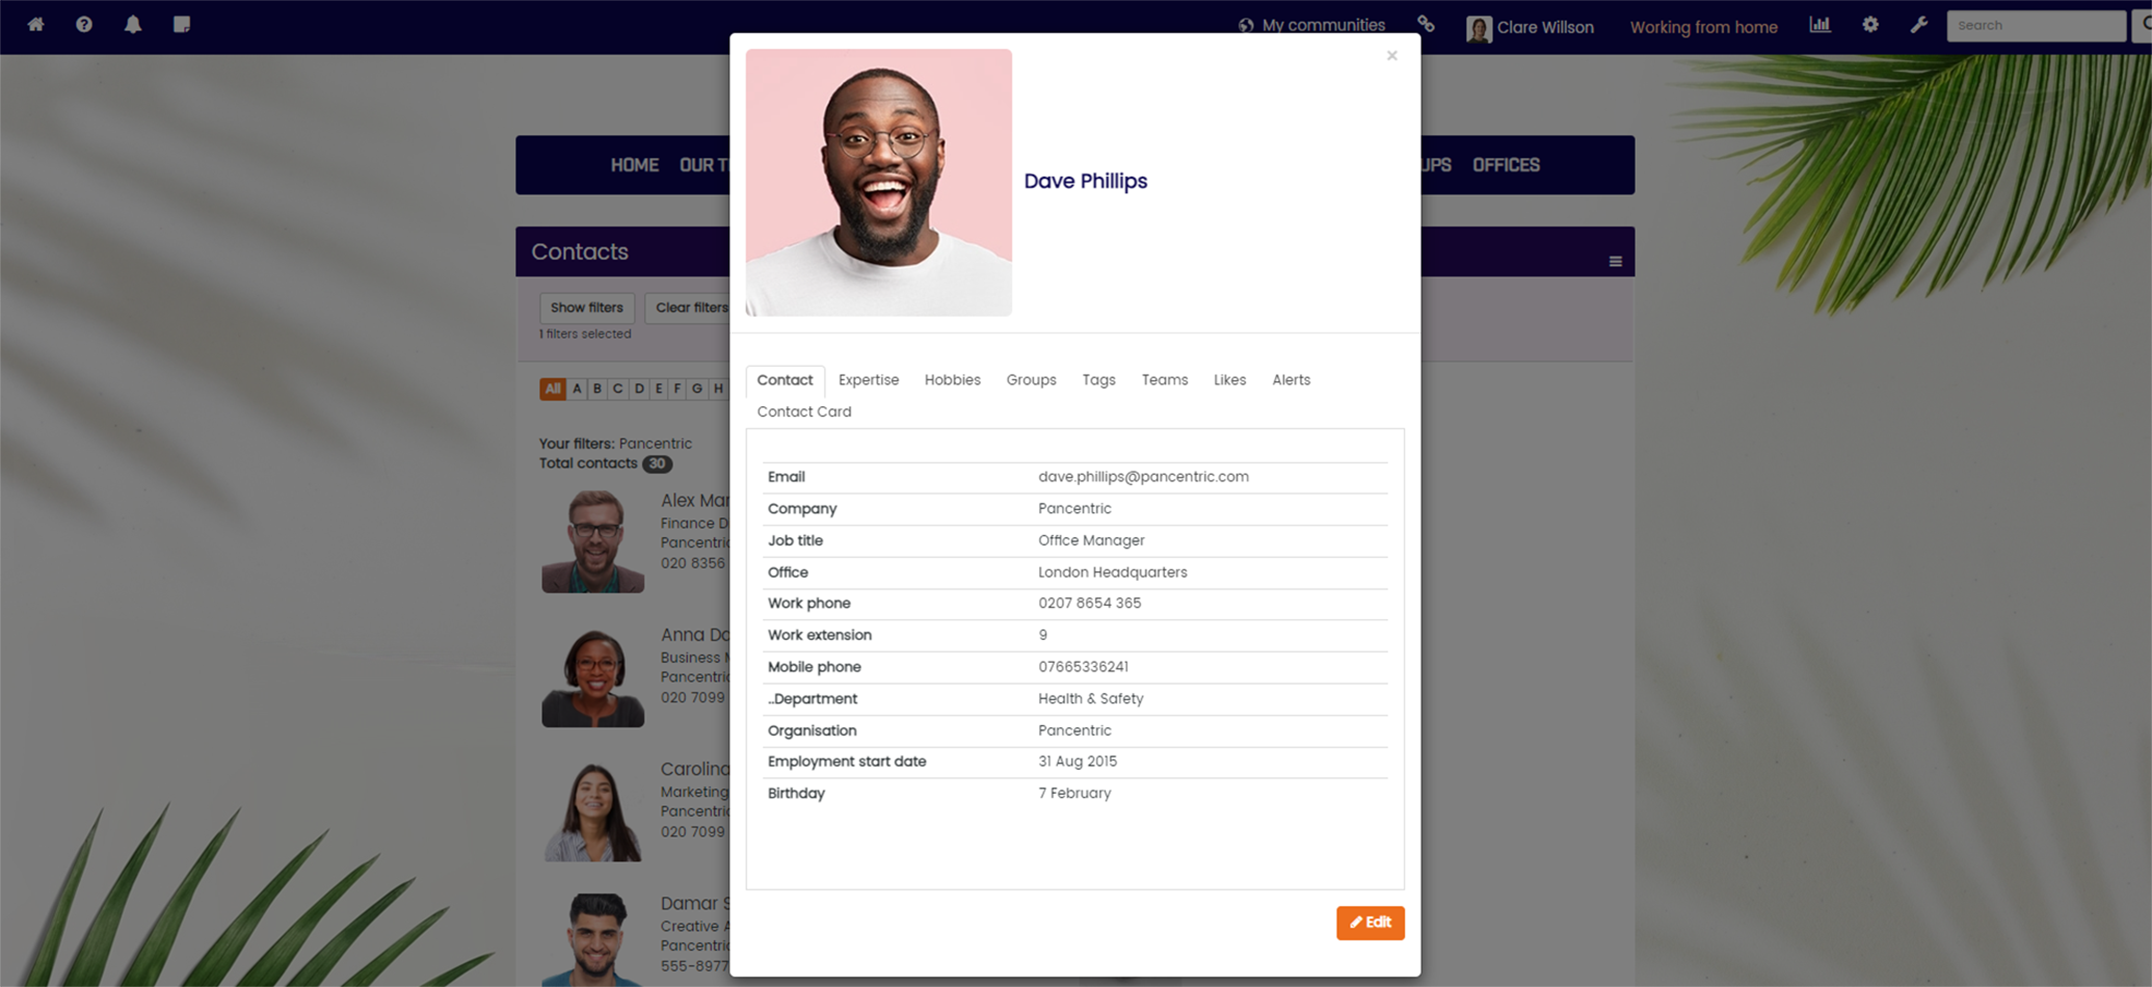This screenshot has width=2152, height=987.
Task: Edit Dave Phillips's contact details
Action: pyautogui.click(x=1370, y=923)
